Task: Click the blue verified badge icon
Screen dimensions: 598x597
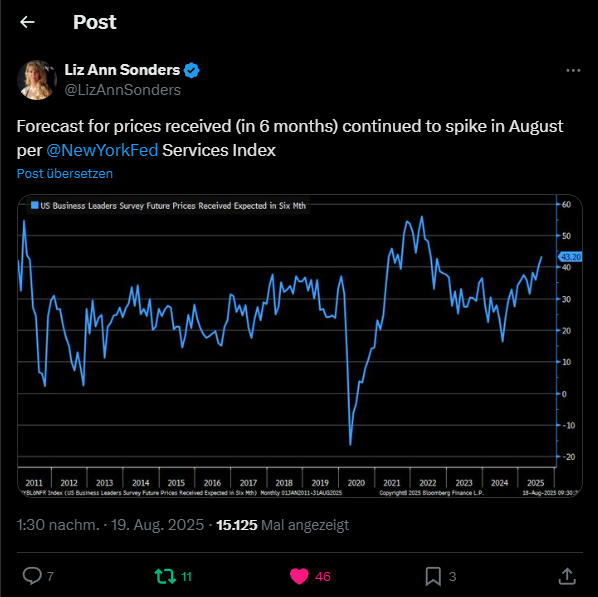Action: [191, 71]
